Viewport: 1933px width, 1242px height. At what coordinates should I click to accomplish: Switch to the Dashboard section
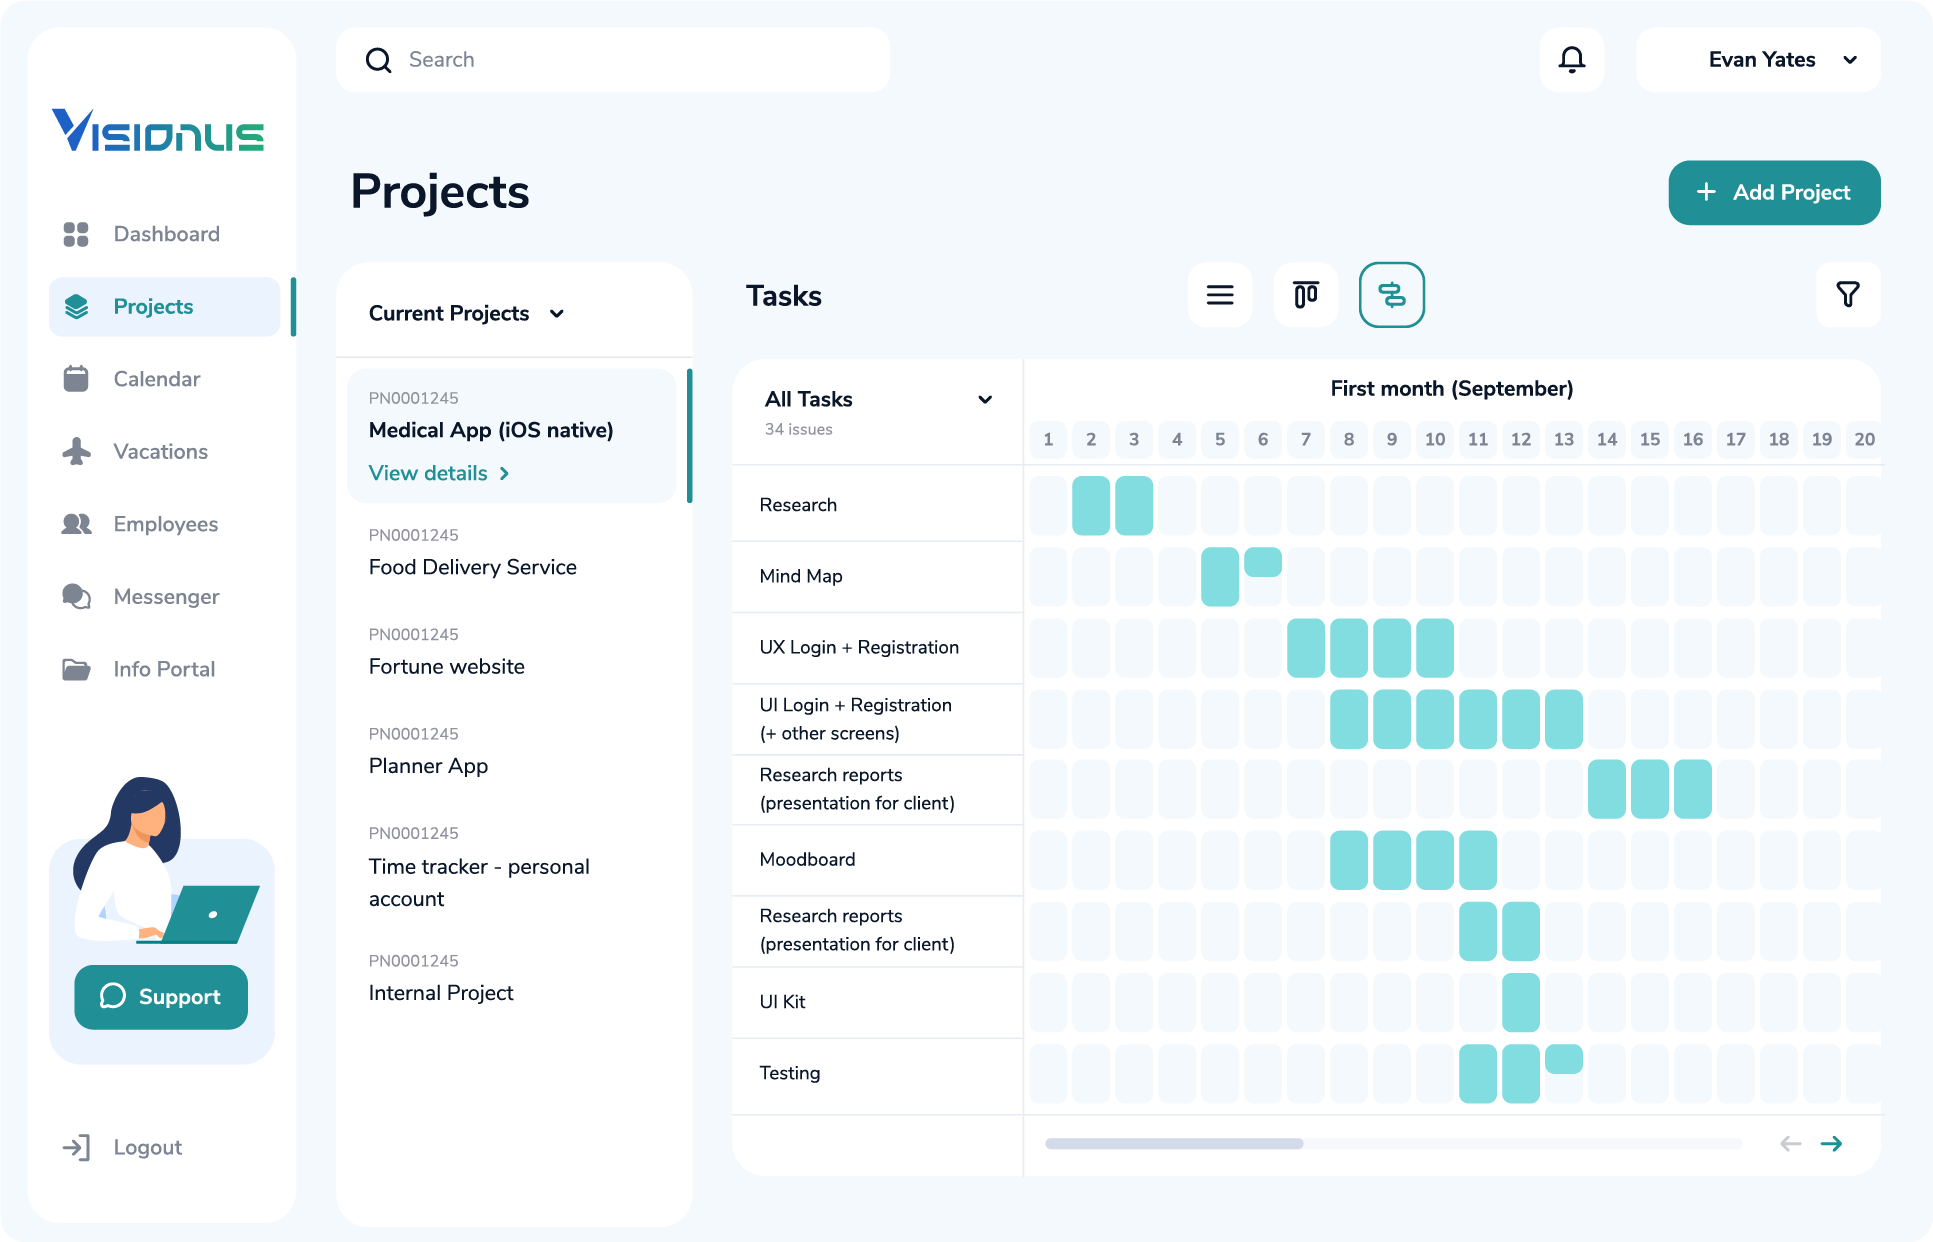pyautogui.click(x=166, y=233)
